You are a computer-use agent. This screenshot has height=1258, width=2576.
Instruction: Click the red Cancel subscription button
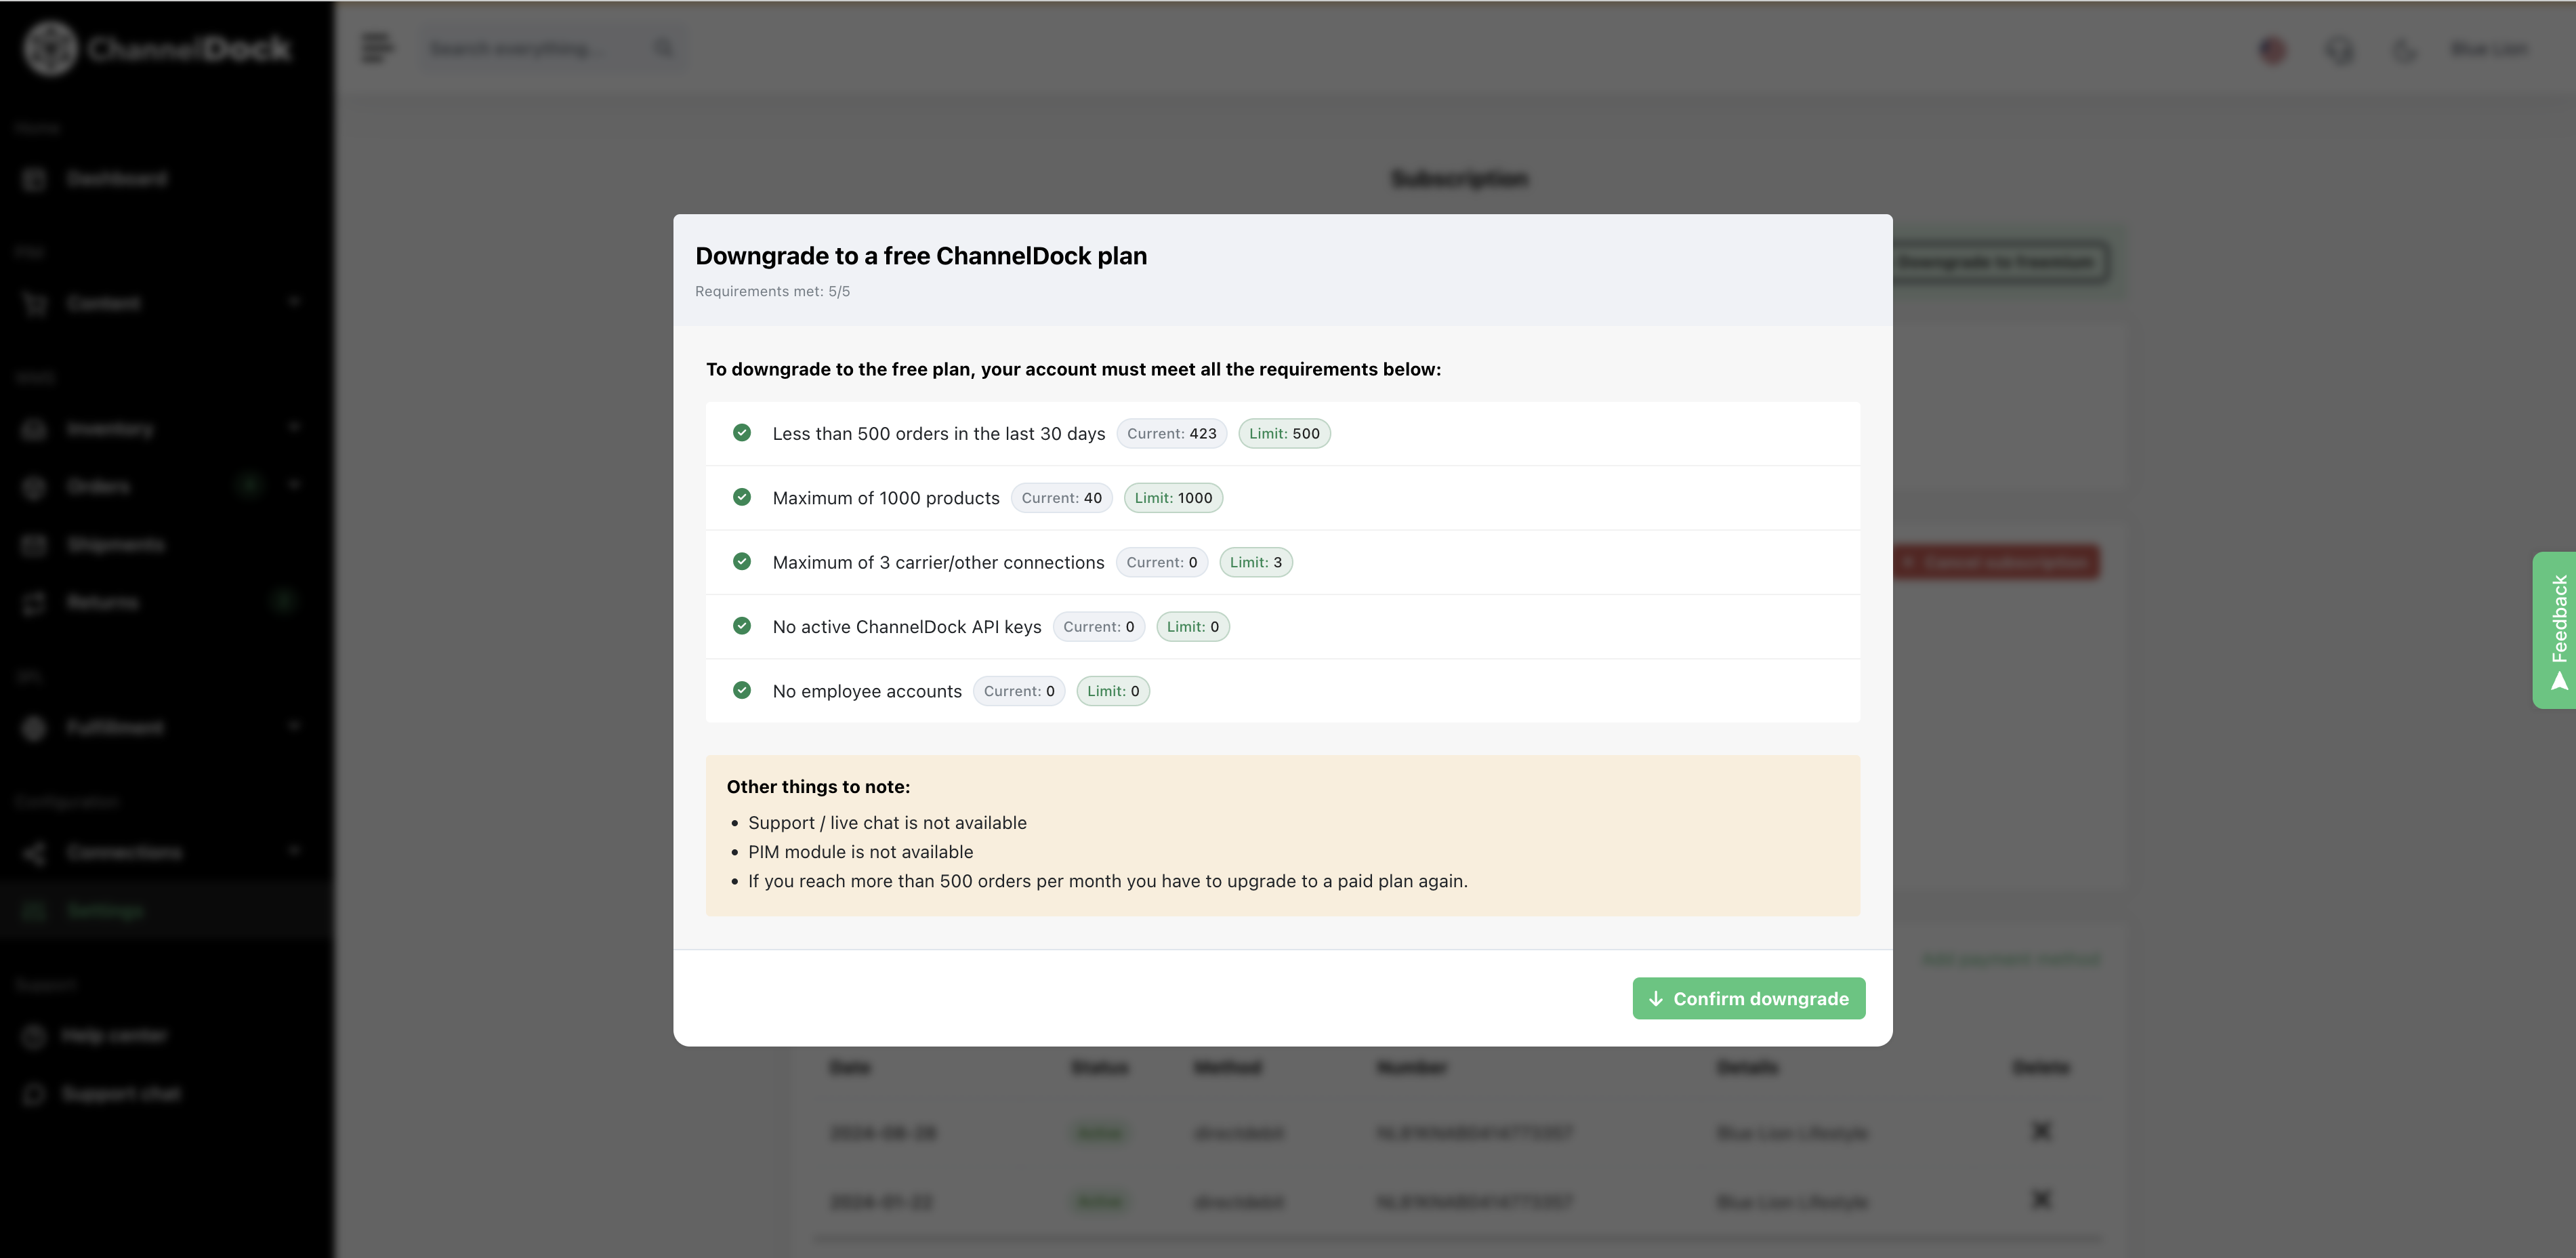tap(1996, 562)
